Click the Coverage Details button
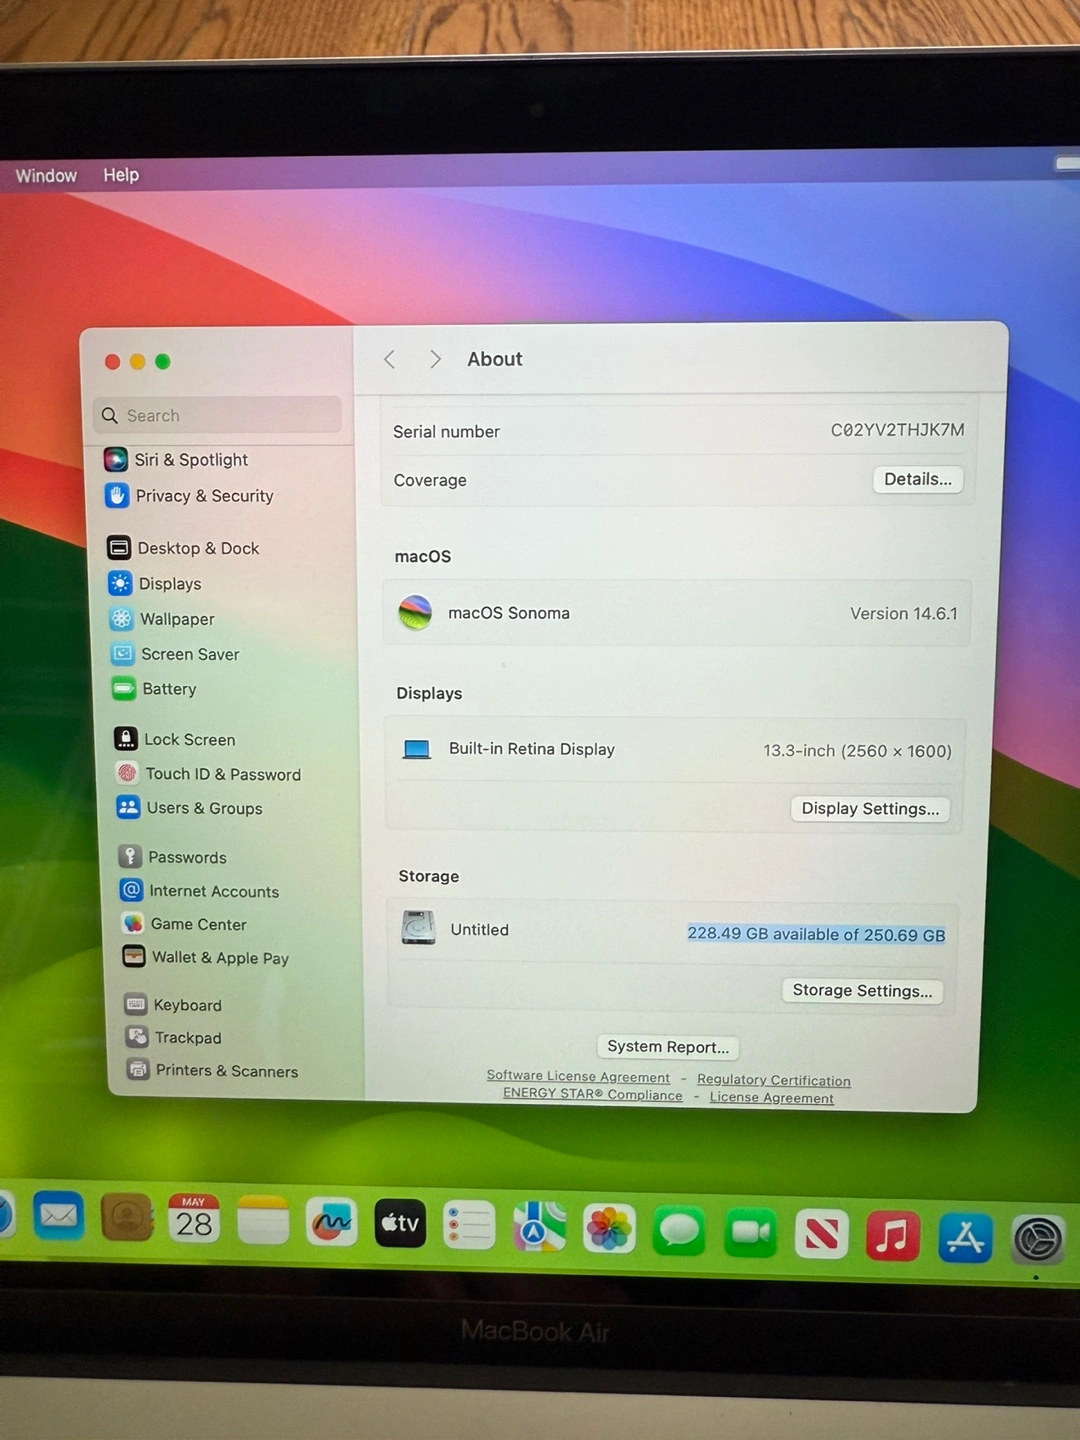 917,480
